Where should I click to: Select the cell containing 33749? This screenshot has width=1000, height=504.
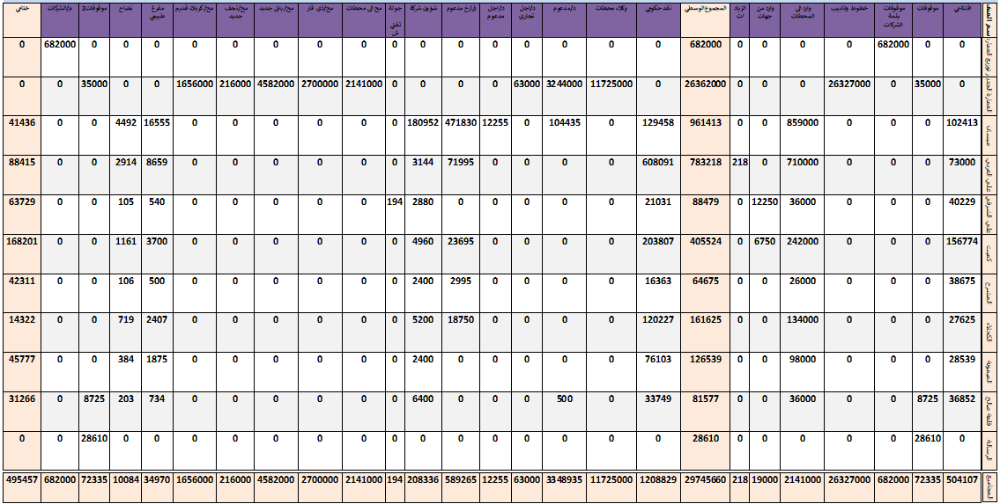tap(656, 411)
